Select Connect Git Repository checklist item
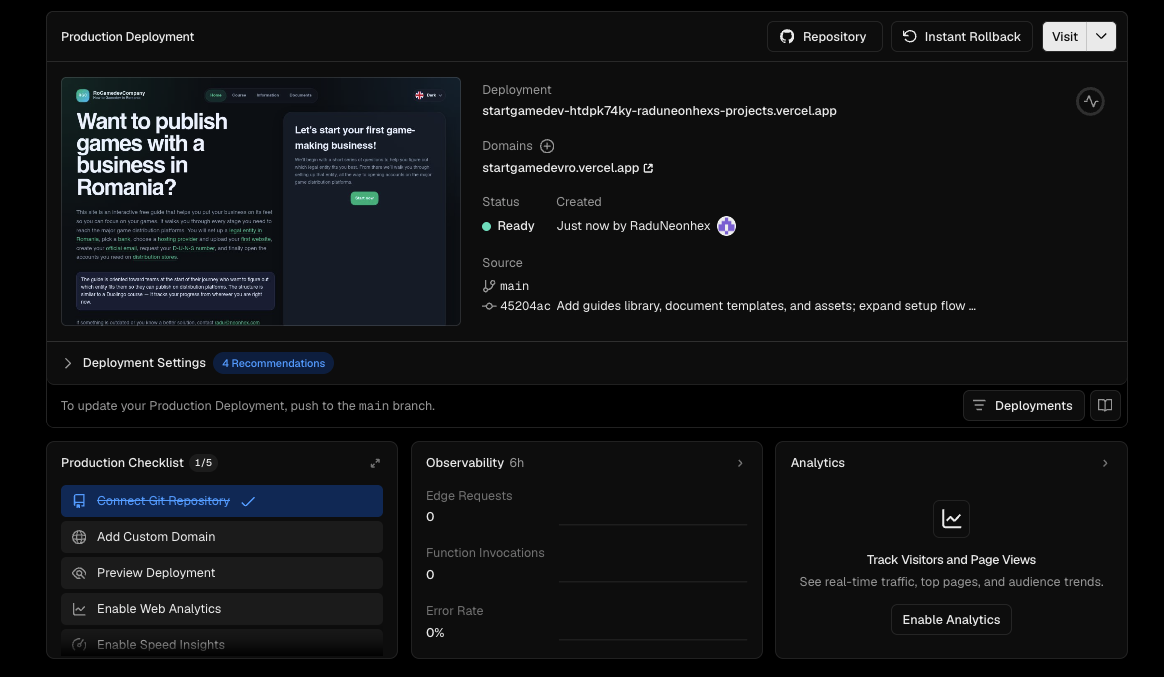Screen dimensions: 1164x677 pos(222,501)
